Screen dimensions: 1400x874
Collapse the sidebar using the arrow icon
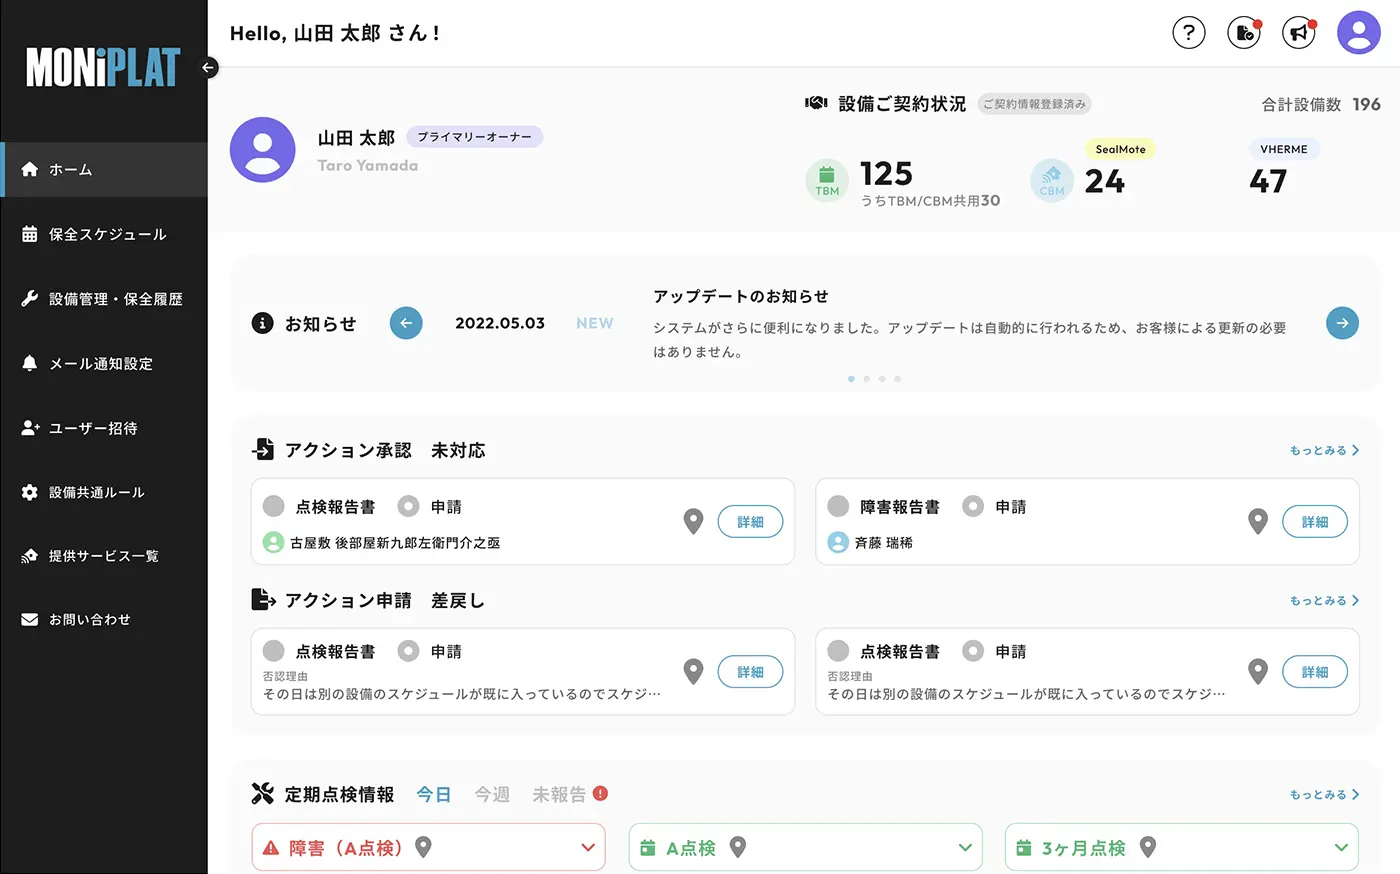click(x=208, y=67)
